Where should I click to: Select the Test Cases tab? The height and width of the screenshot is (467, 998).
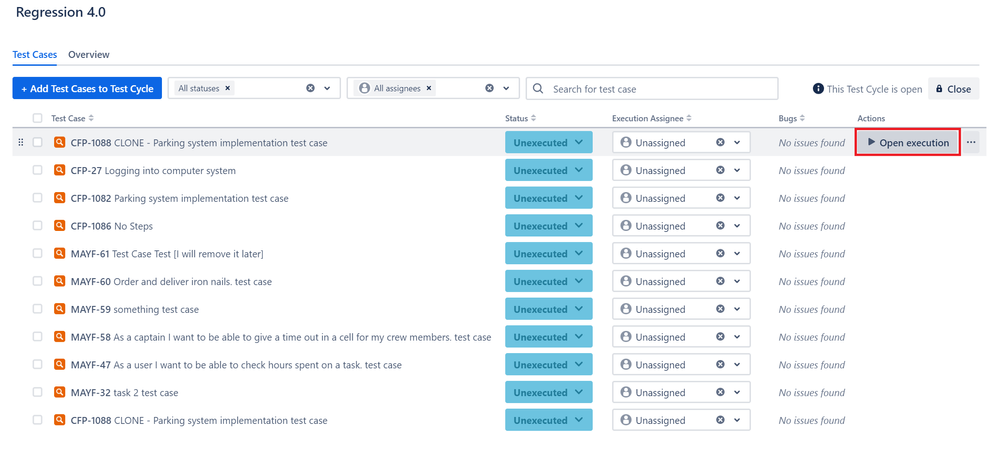point(35,55)
